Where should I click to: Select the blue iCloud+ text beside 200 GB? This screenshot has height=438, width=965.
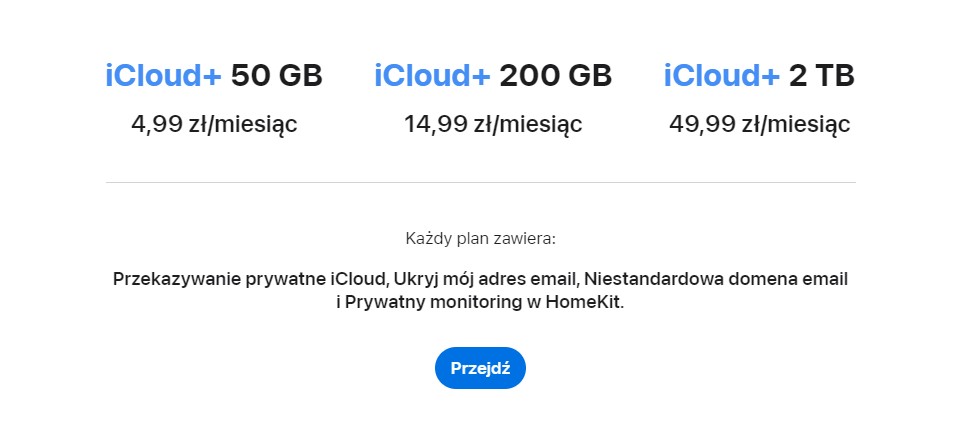[x=432, y=76]
